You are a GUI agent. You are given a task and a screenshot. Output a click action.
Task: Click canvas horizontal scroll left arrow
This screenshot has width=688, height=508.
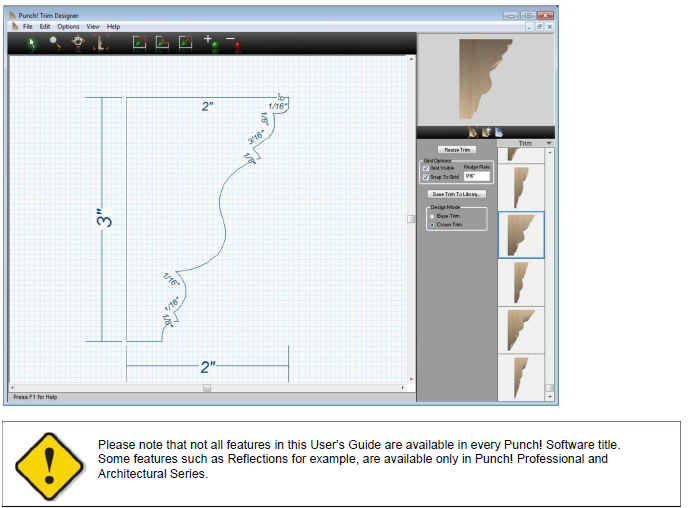[12, 388]
